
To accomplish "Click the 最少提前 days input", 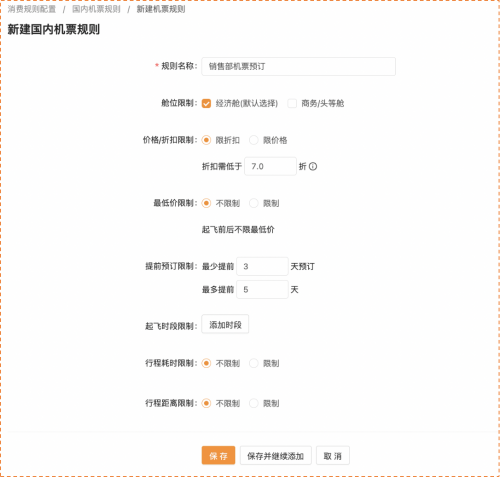I will click(x=262, y=266).
